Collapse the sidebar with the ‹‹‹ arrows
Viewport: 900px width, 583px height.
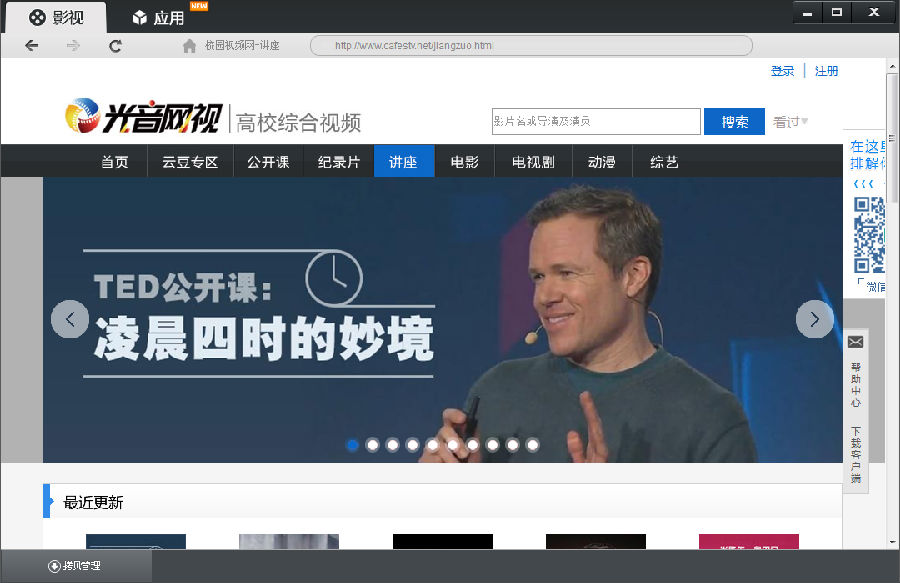point(863,184)
